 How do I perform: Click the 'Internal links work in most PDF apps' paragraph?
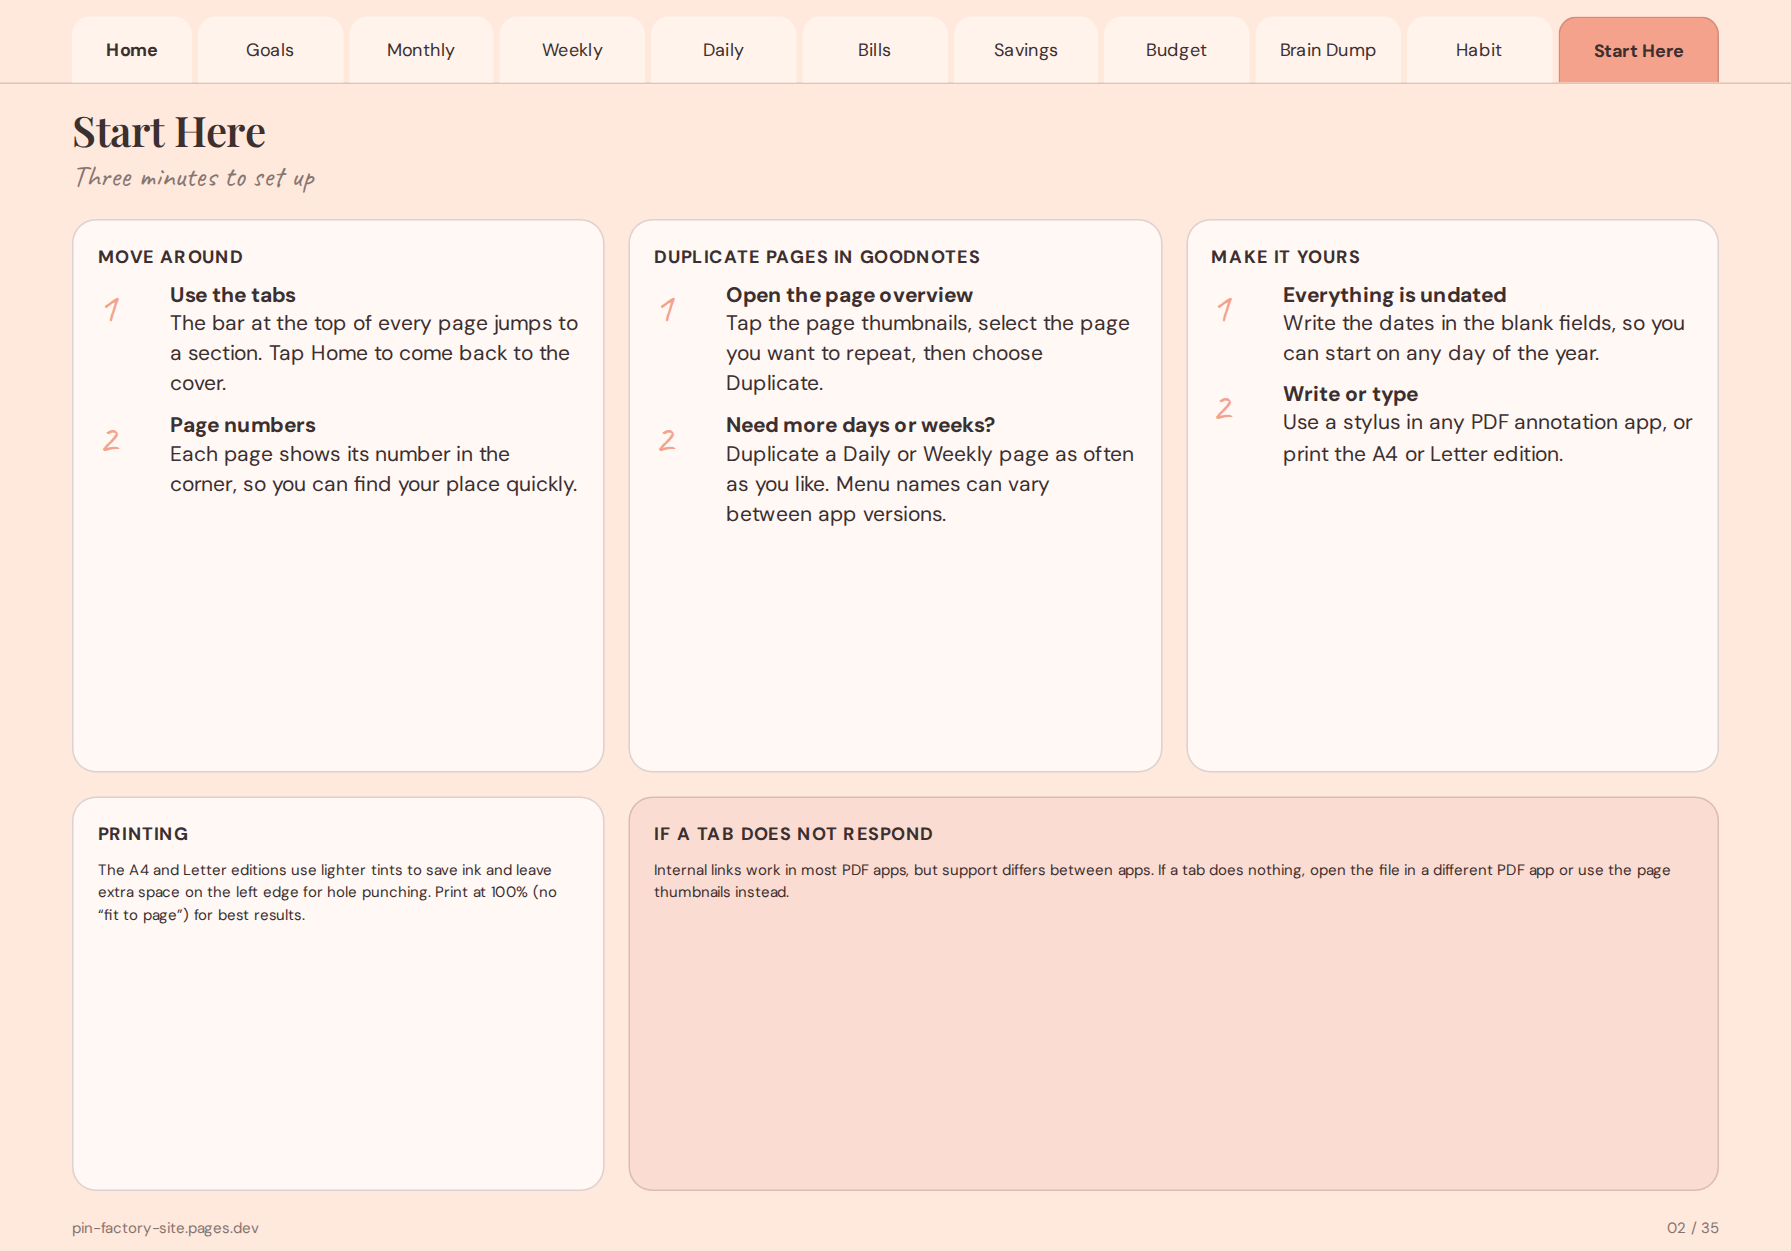point(1162,881)
